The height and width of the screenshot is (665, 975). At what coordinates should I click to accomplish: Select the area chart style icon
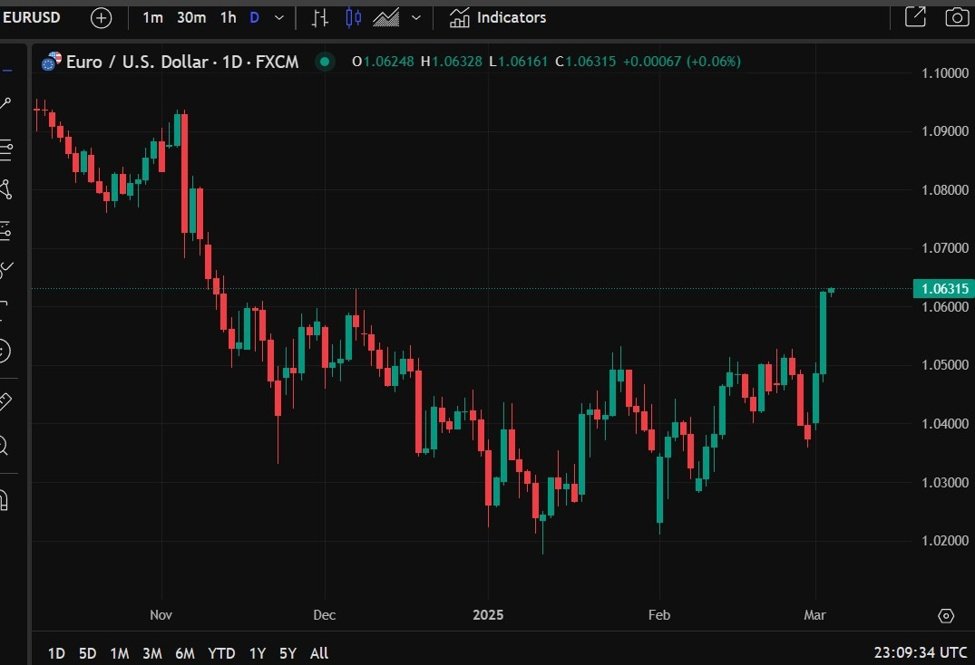point(386,18)
